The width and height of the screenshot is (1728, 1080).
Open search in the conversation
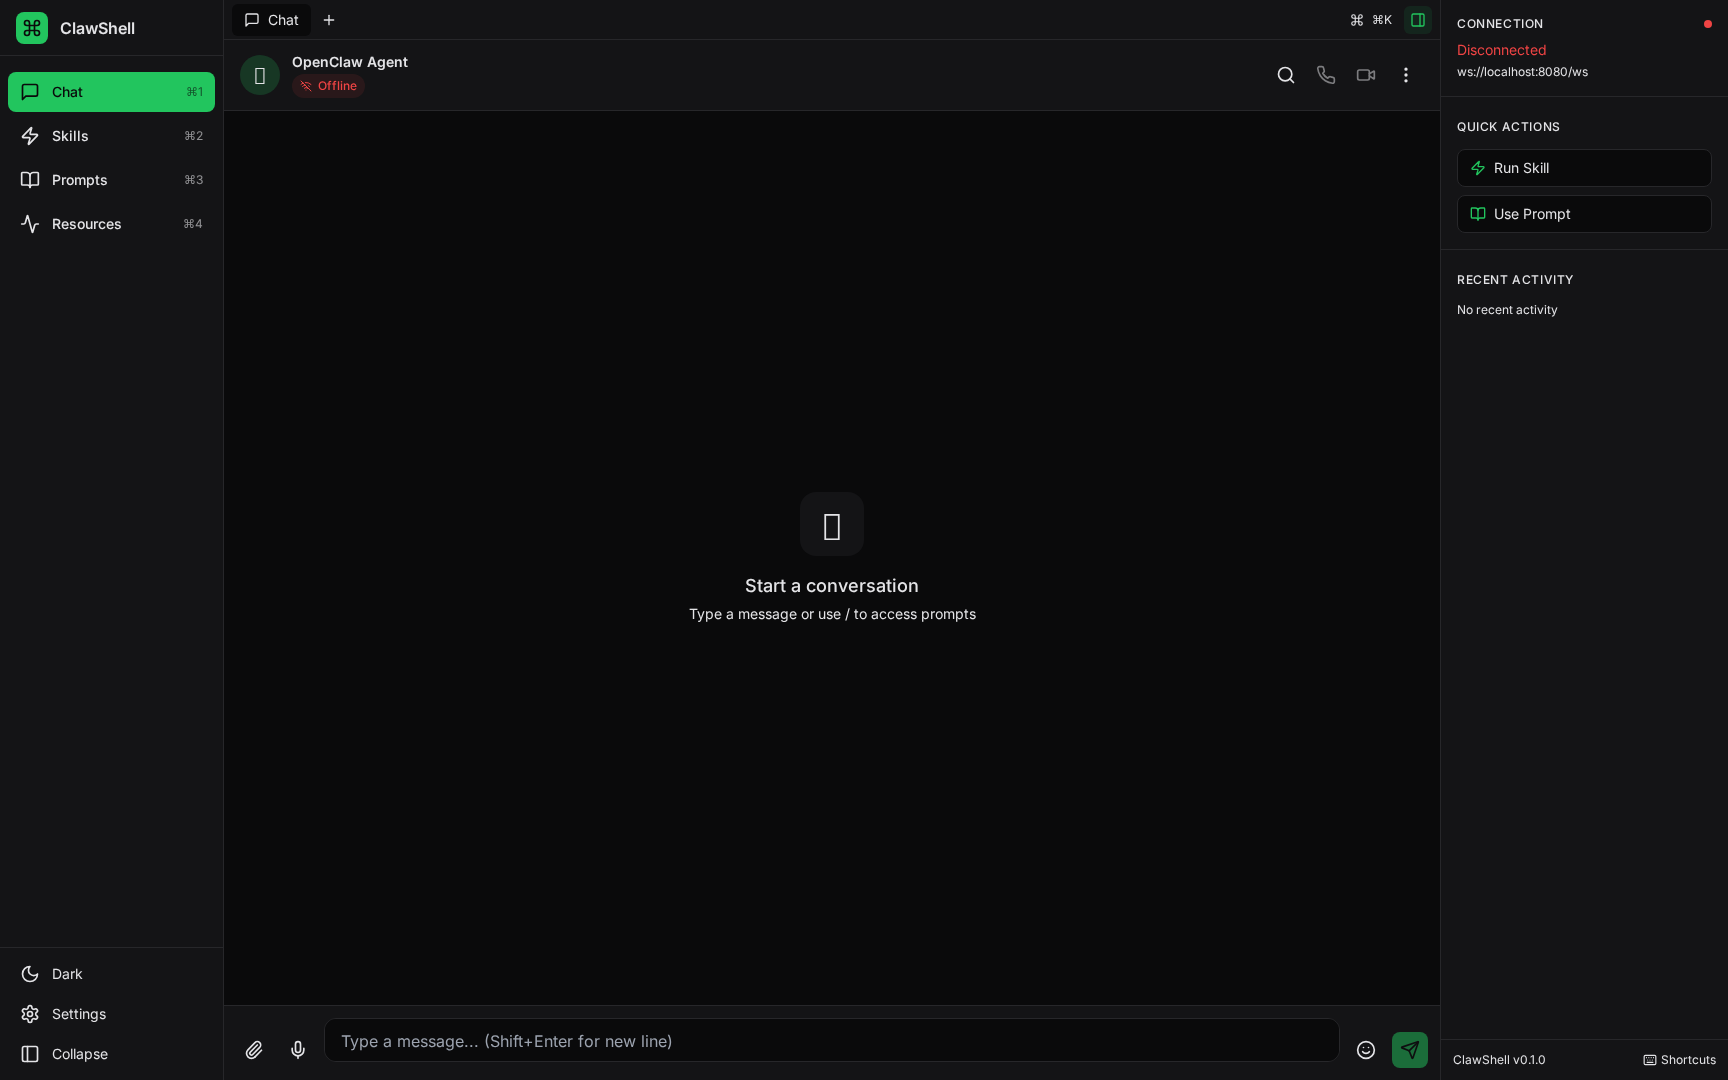point(1286,75)
